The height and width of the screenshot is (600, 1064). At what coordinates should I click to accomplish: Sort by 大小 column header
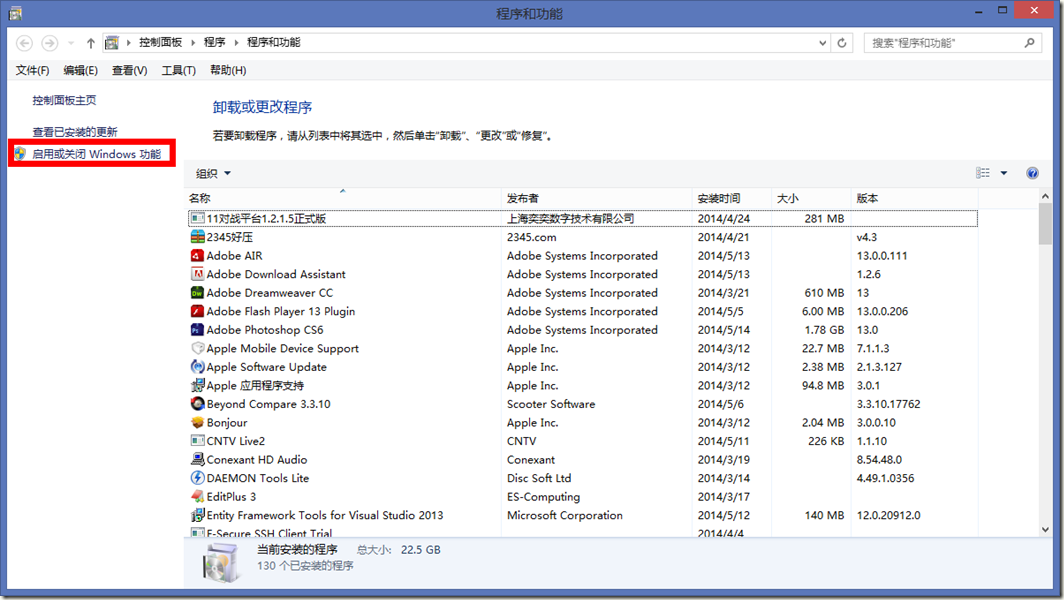(x=811, y=198)
